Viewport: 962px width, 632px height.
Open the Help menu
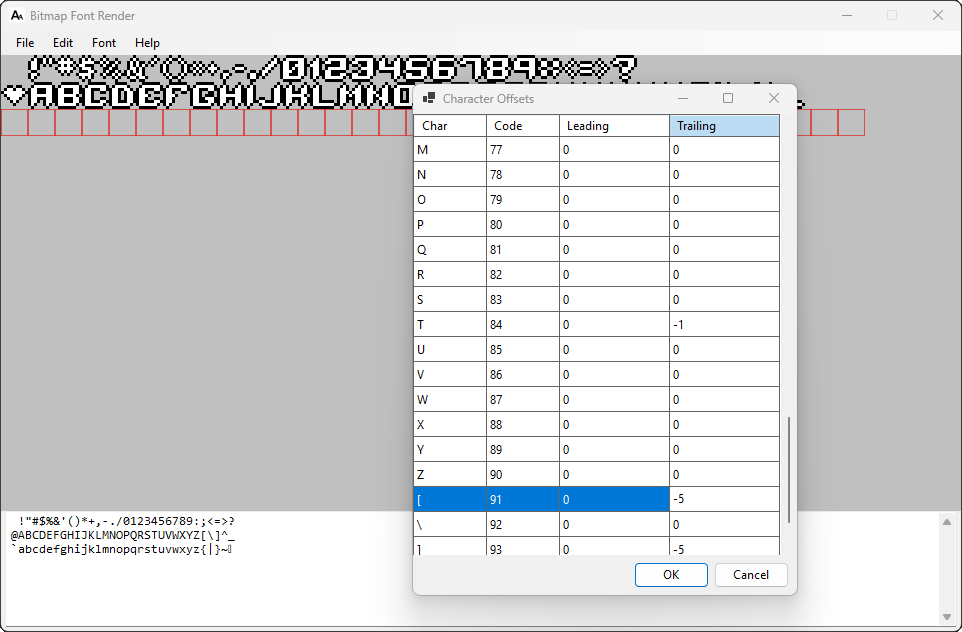tap(147, 43)
